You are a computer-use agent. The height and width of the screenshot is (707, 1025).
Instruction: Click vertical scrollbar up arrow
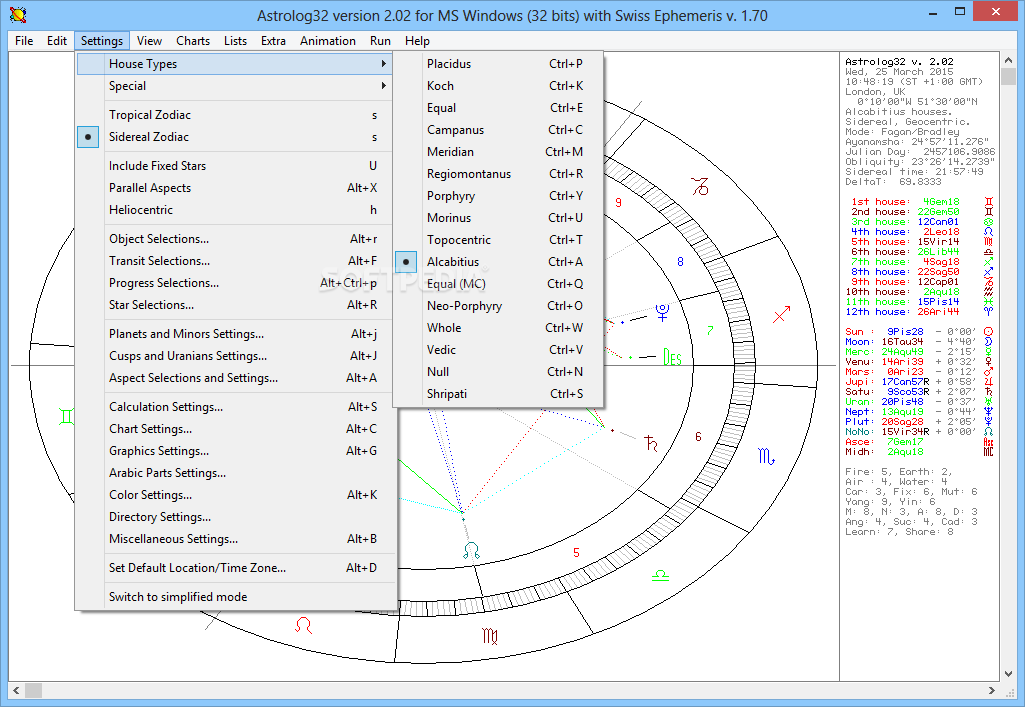coord(1008,60)
